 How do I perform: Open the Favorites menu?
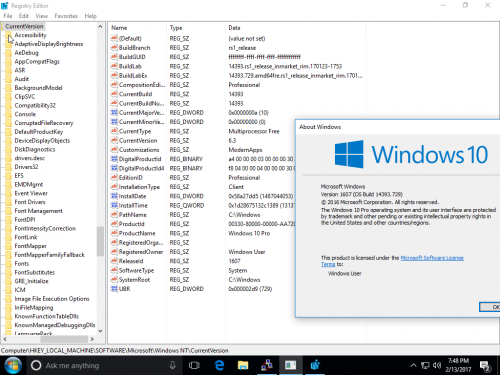(x=66, y=16)
